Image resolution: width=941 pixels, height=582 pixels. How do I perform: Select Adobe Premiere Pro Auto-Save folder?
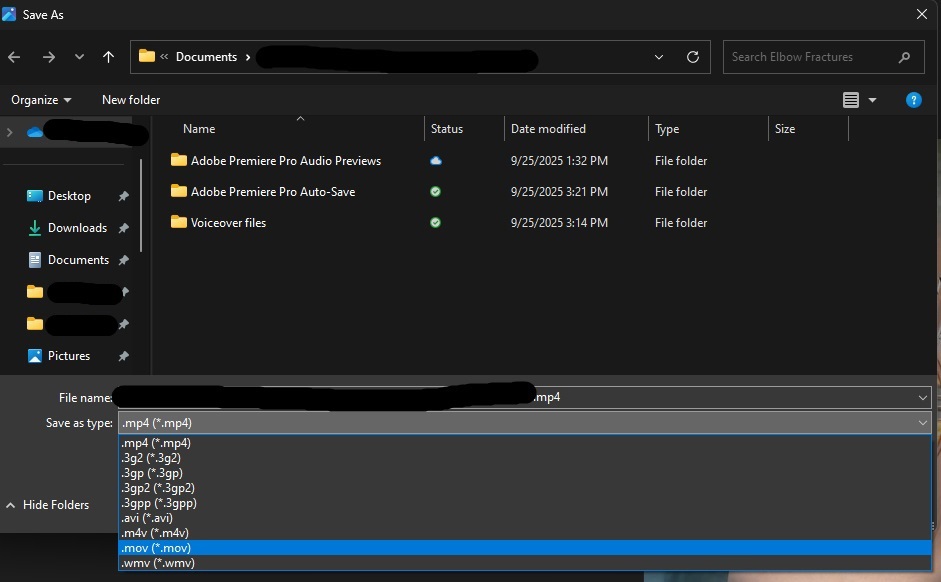click(x=273, y=192)
